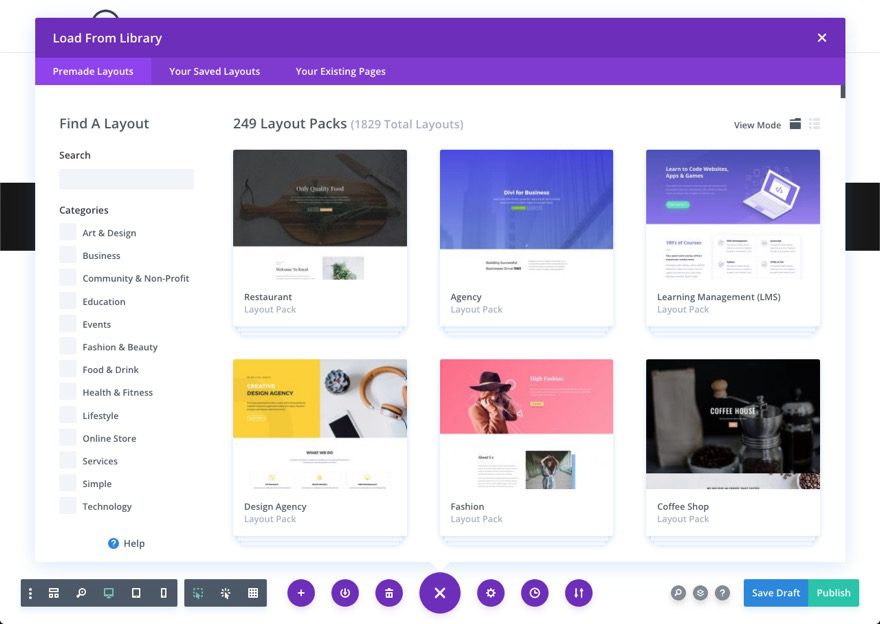Open portability options with the arrows icon
Image resolution: width=880 pixels, height=624 pixels.
click(x=579, y=592)
